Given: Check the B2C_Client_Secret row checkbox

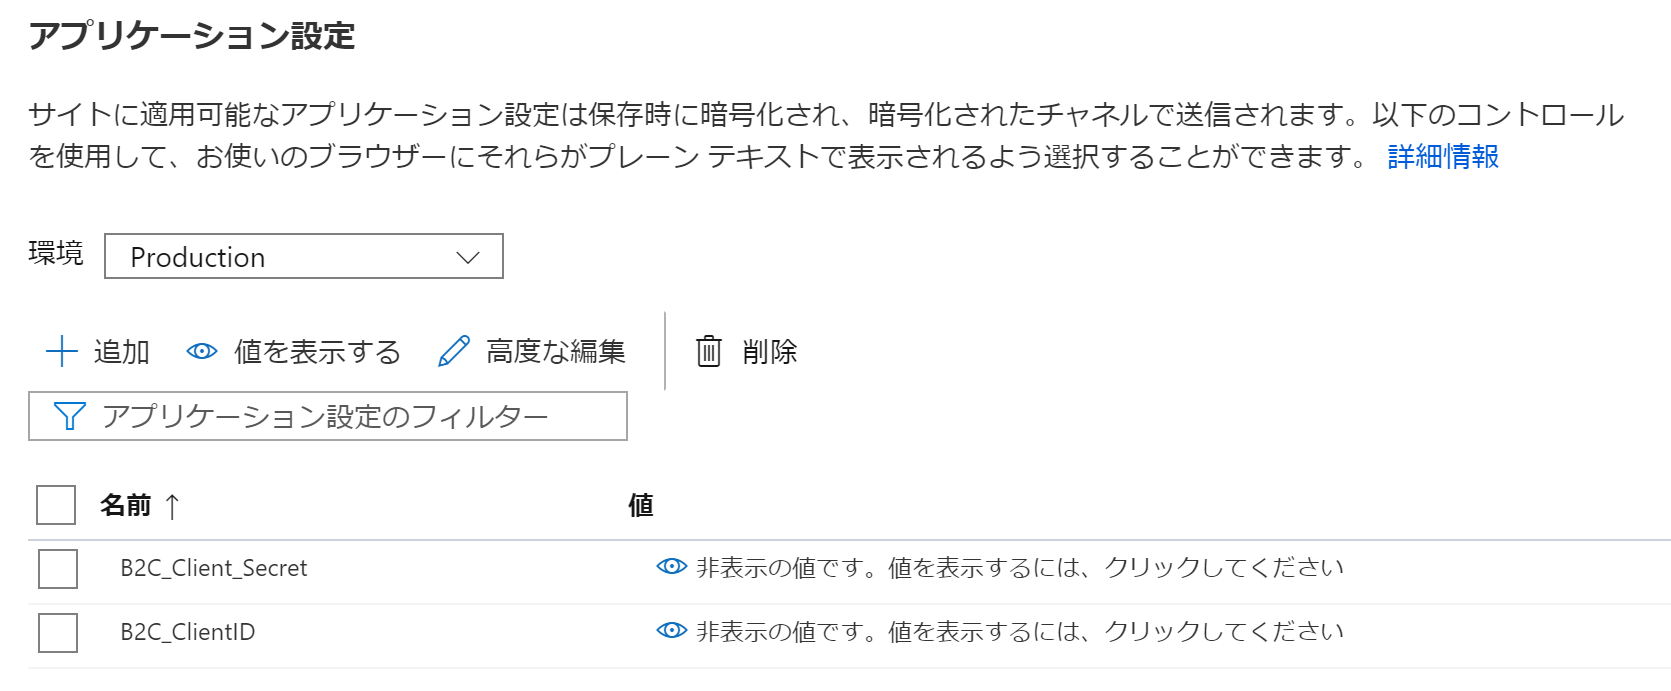Looking at the screenshot, I should click(x=57, y=567).
